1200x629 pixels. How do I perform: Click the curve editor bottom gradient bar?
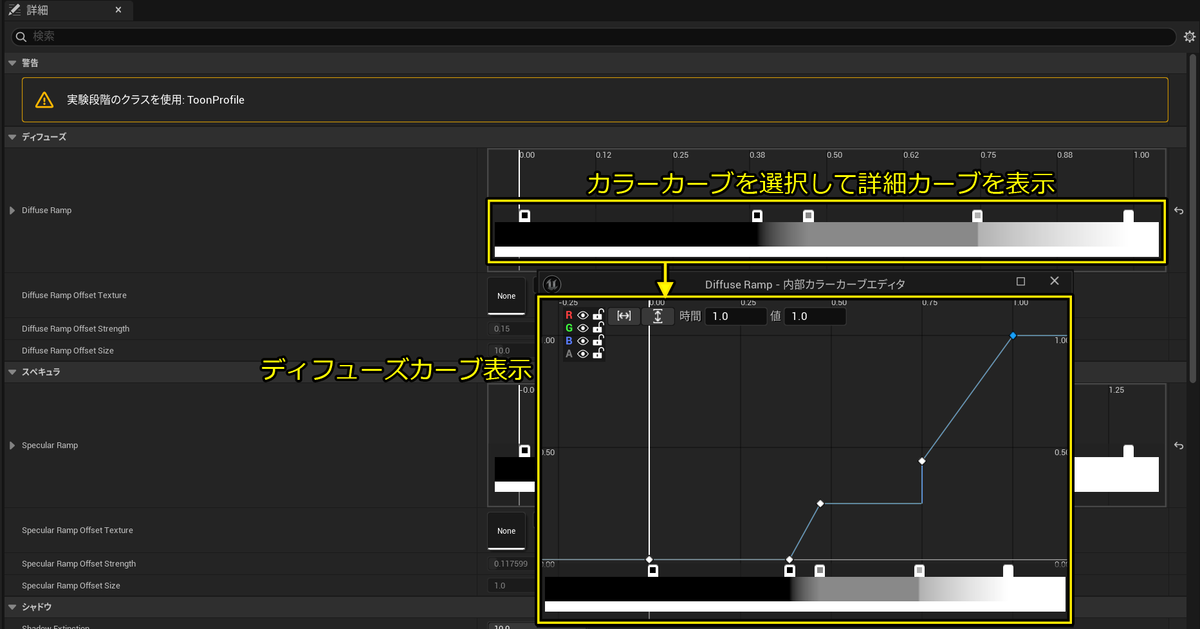(804, 594)
